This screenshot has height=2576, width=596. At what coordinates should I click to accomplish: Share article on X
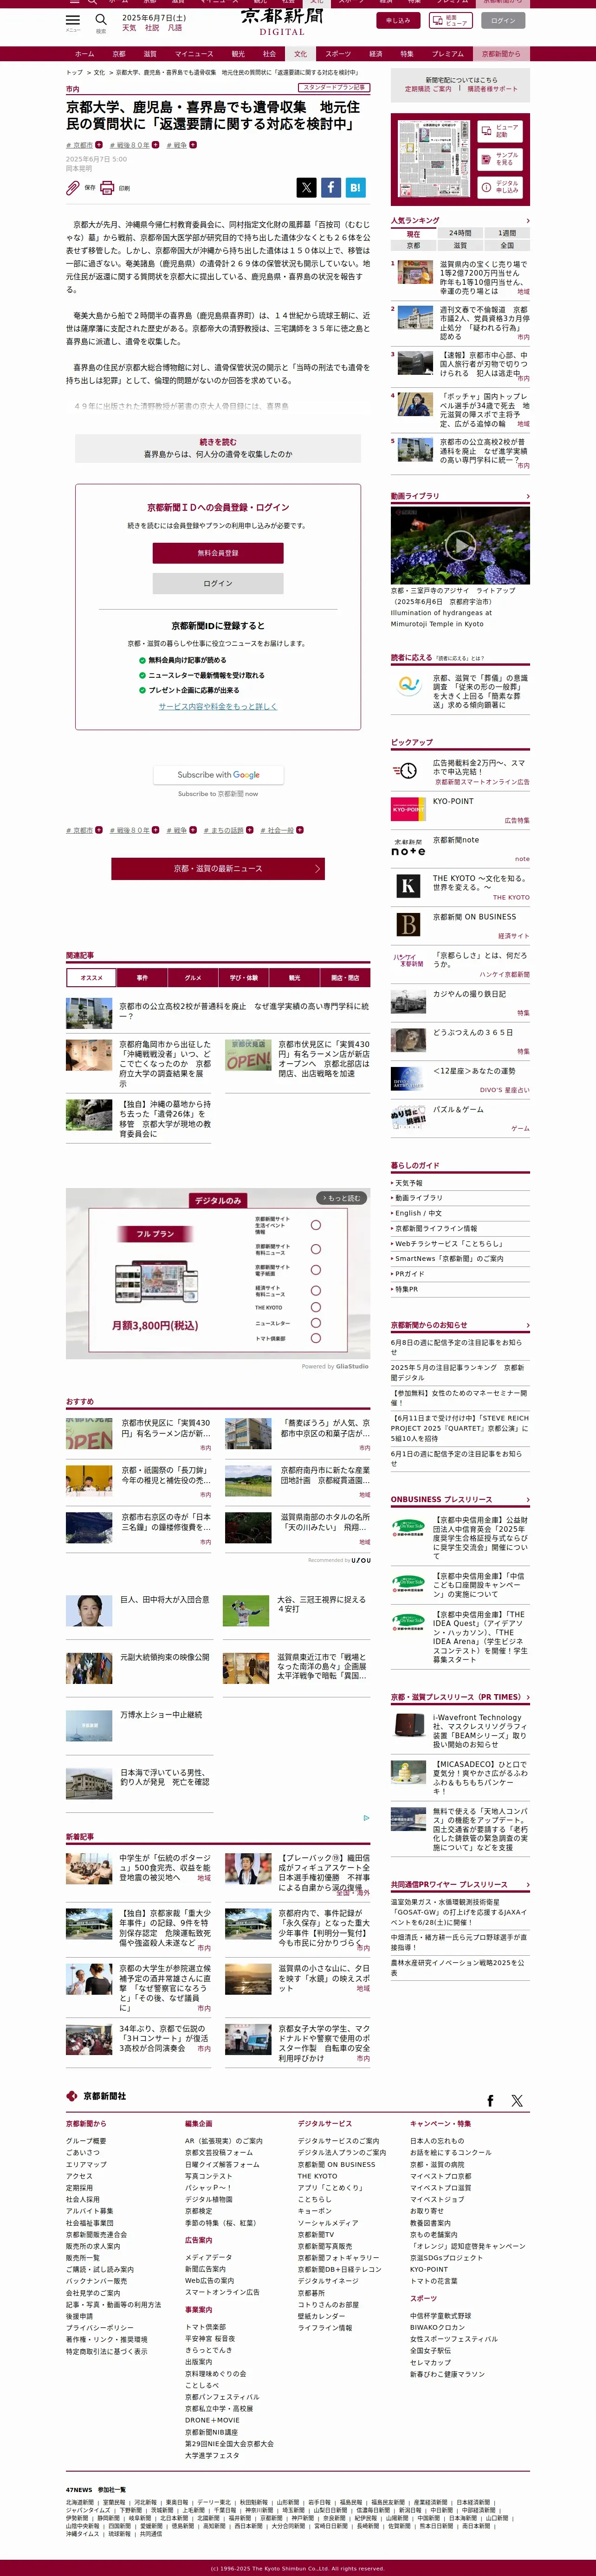[x=306, y=187]
